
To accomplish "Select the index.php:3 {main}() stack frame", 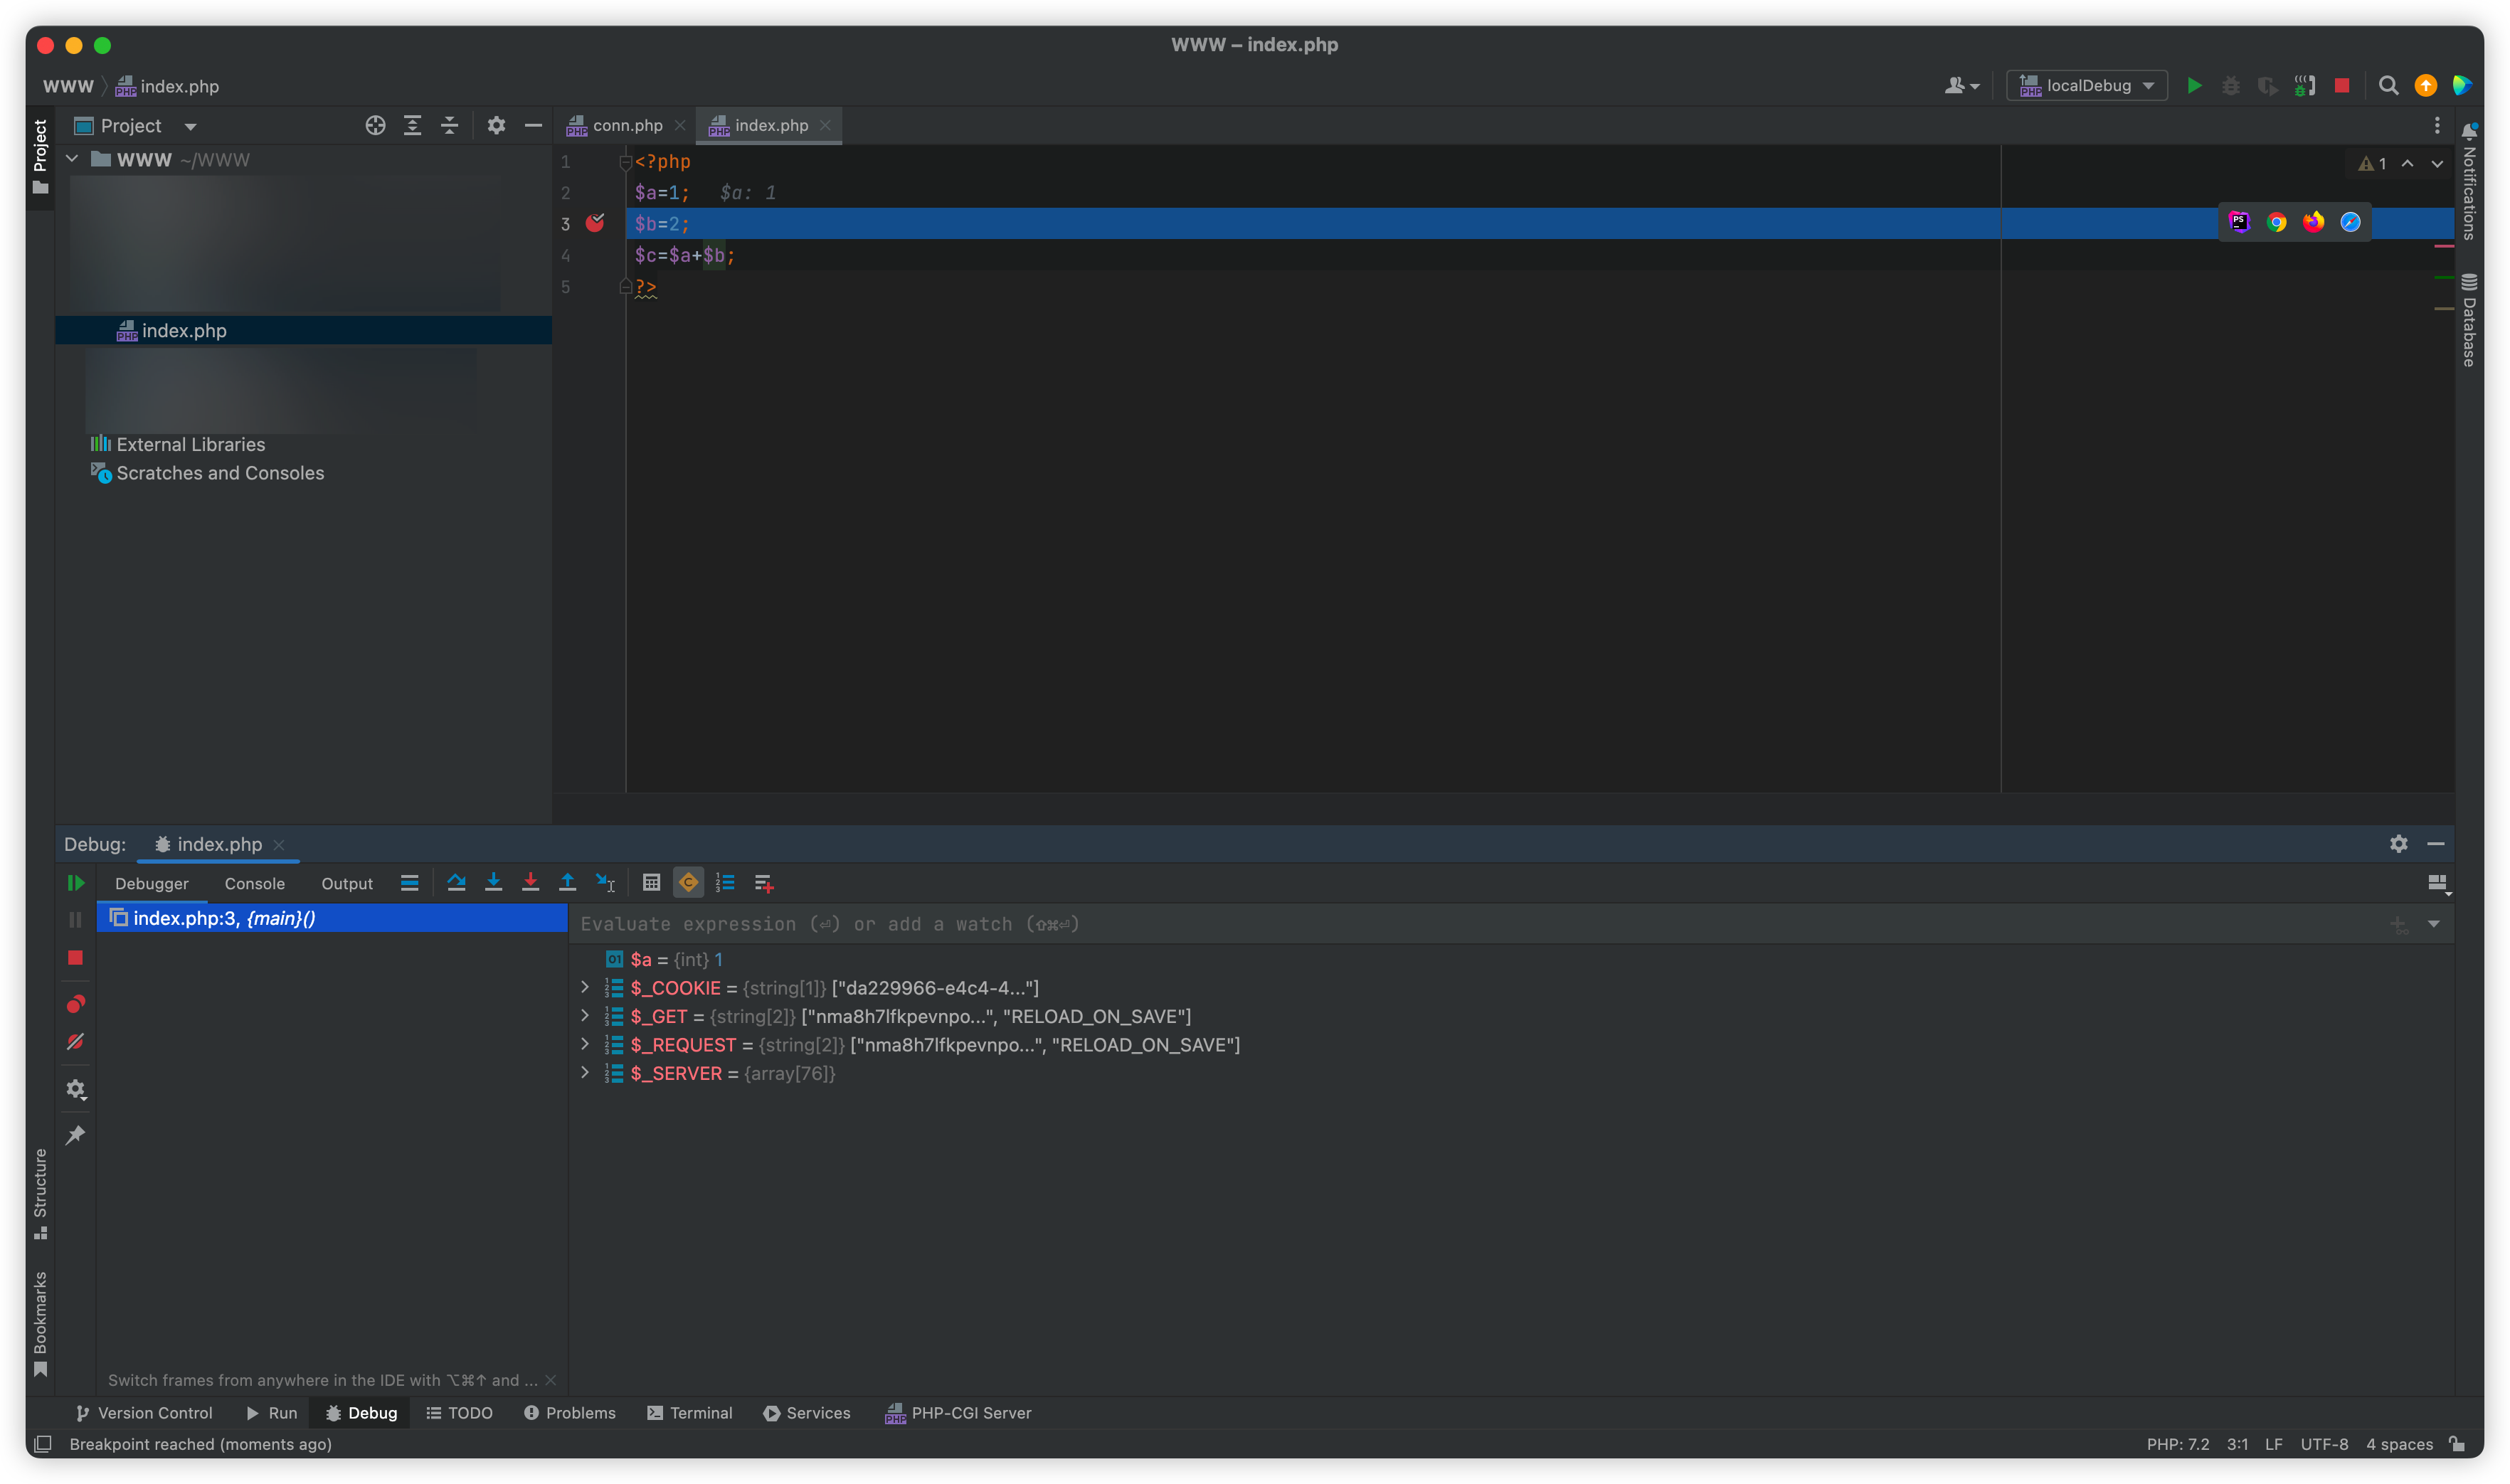I will pyautogui.click(x=332, y=918).
